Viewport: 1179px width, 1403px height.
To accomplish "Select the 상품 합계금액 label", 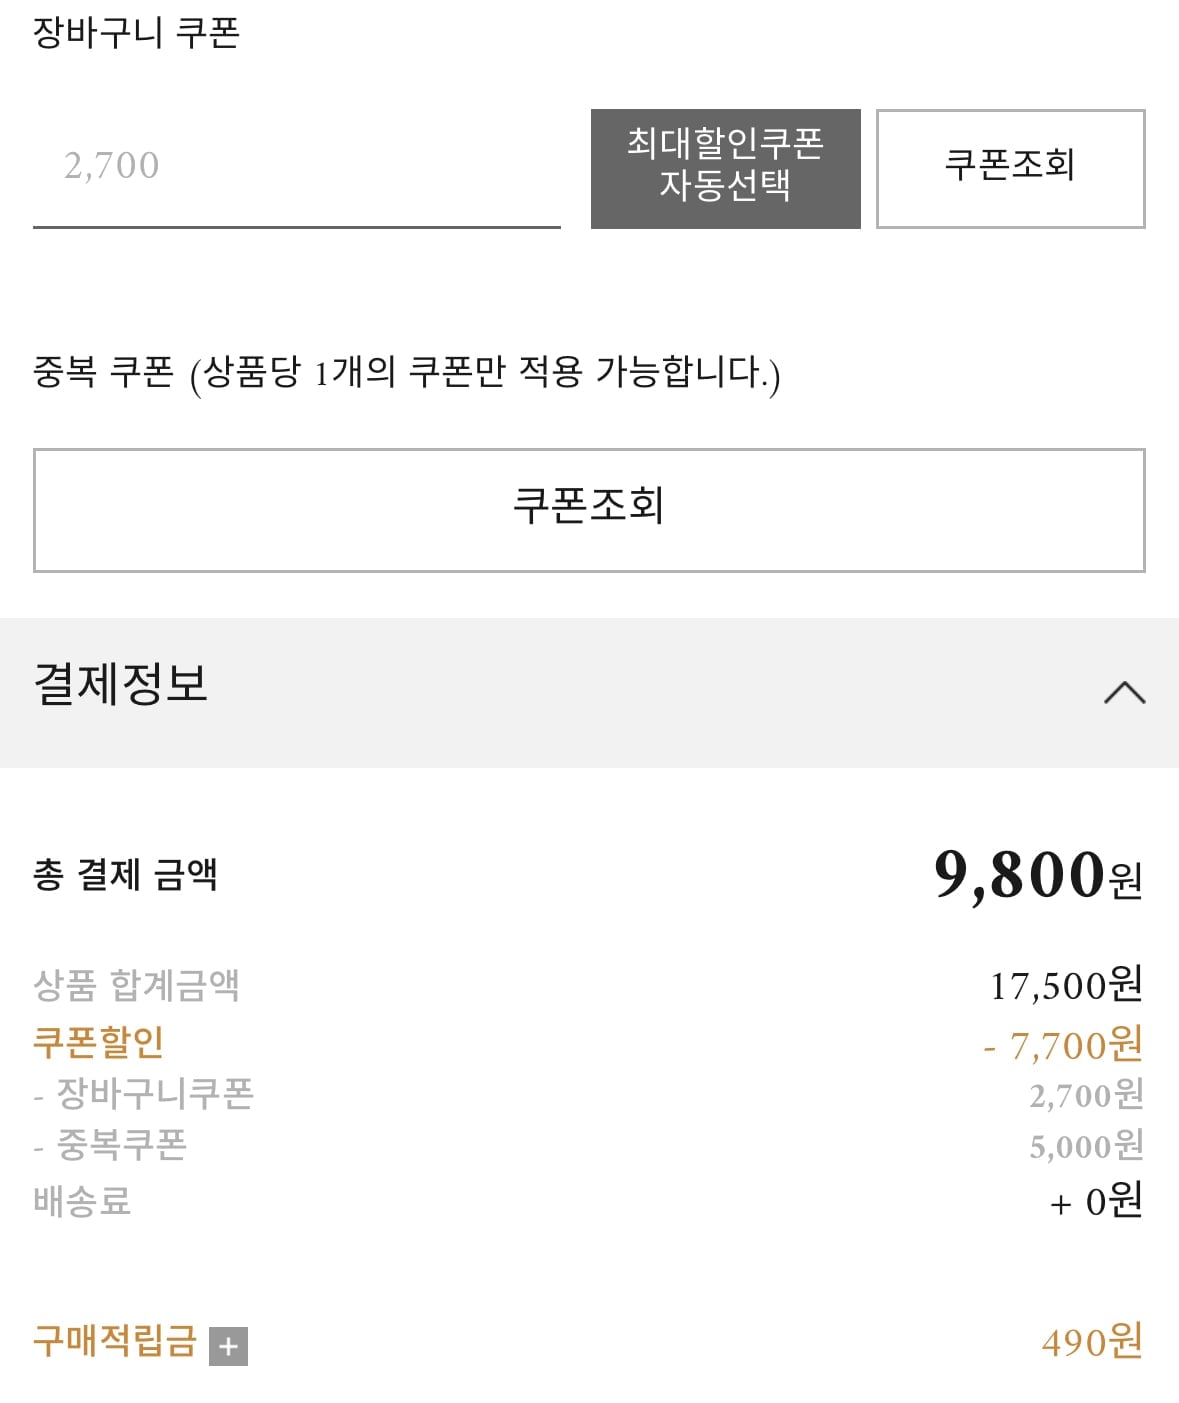I will [136, 985].
